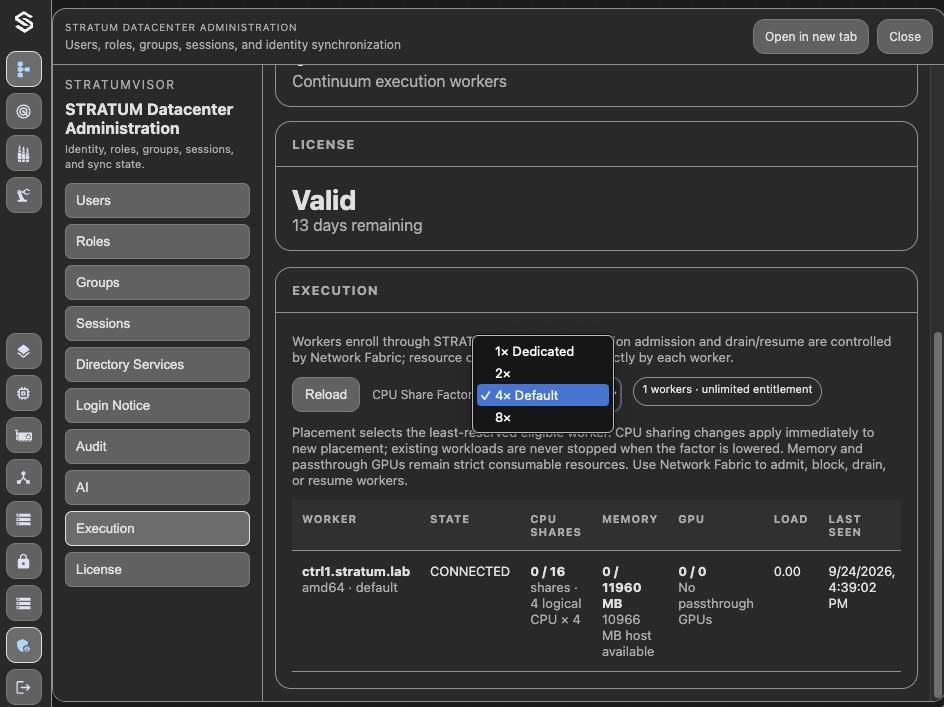Click the Close button
This screenshot has height=707, width=944.
904,37
